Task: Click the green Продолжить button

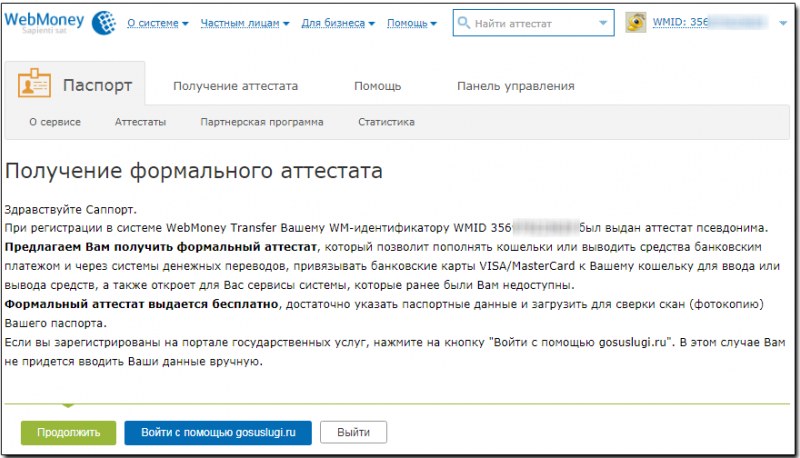Action: [x=68, y=432]
